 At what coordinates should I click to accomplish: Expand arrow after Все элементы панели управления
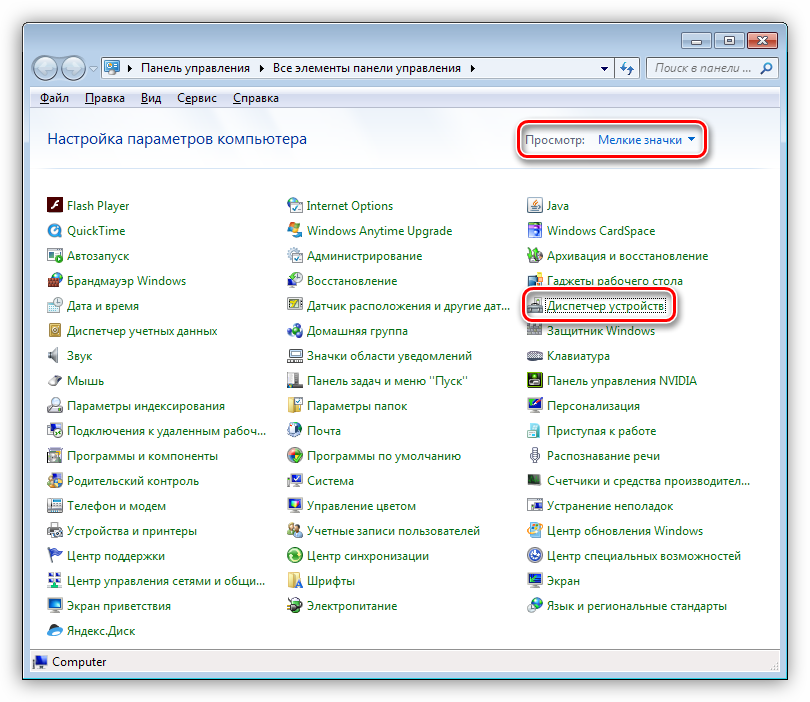click(473, 68)
